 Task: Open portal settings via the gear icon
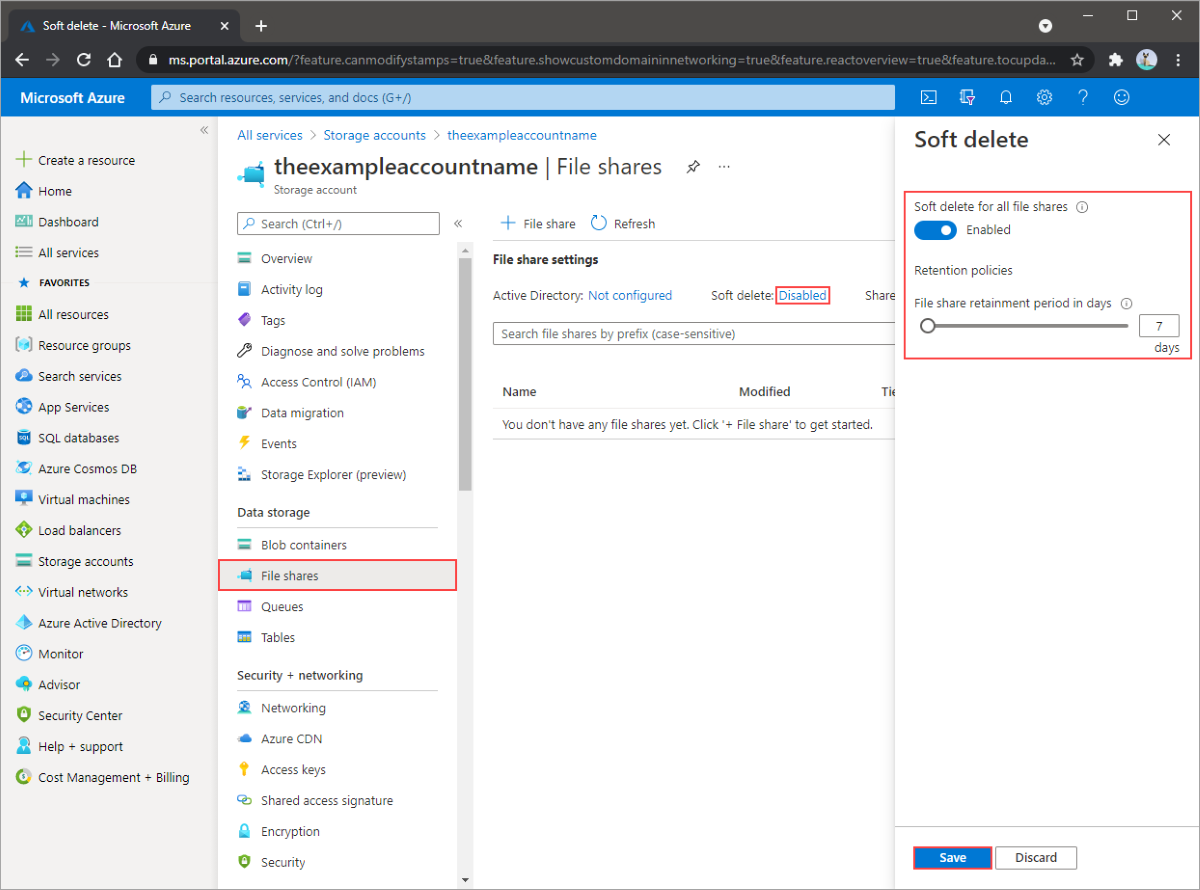click(1044, 97)
